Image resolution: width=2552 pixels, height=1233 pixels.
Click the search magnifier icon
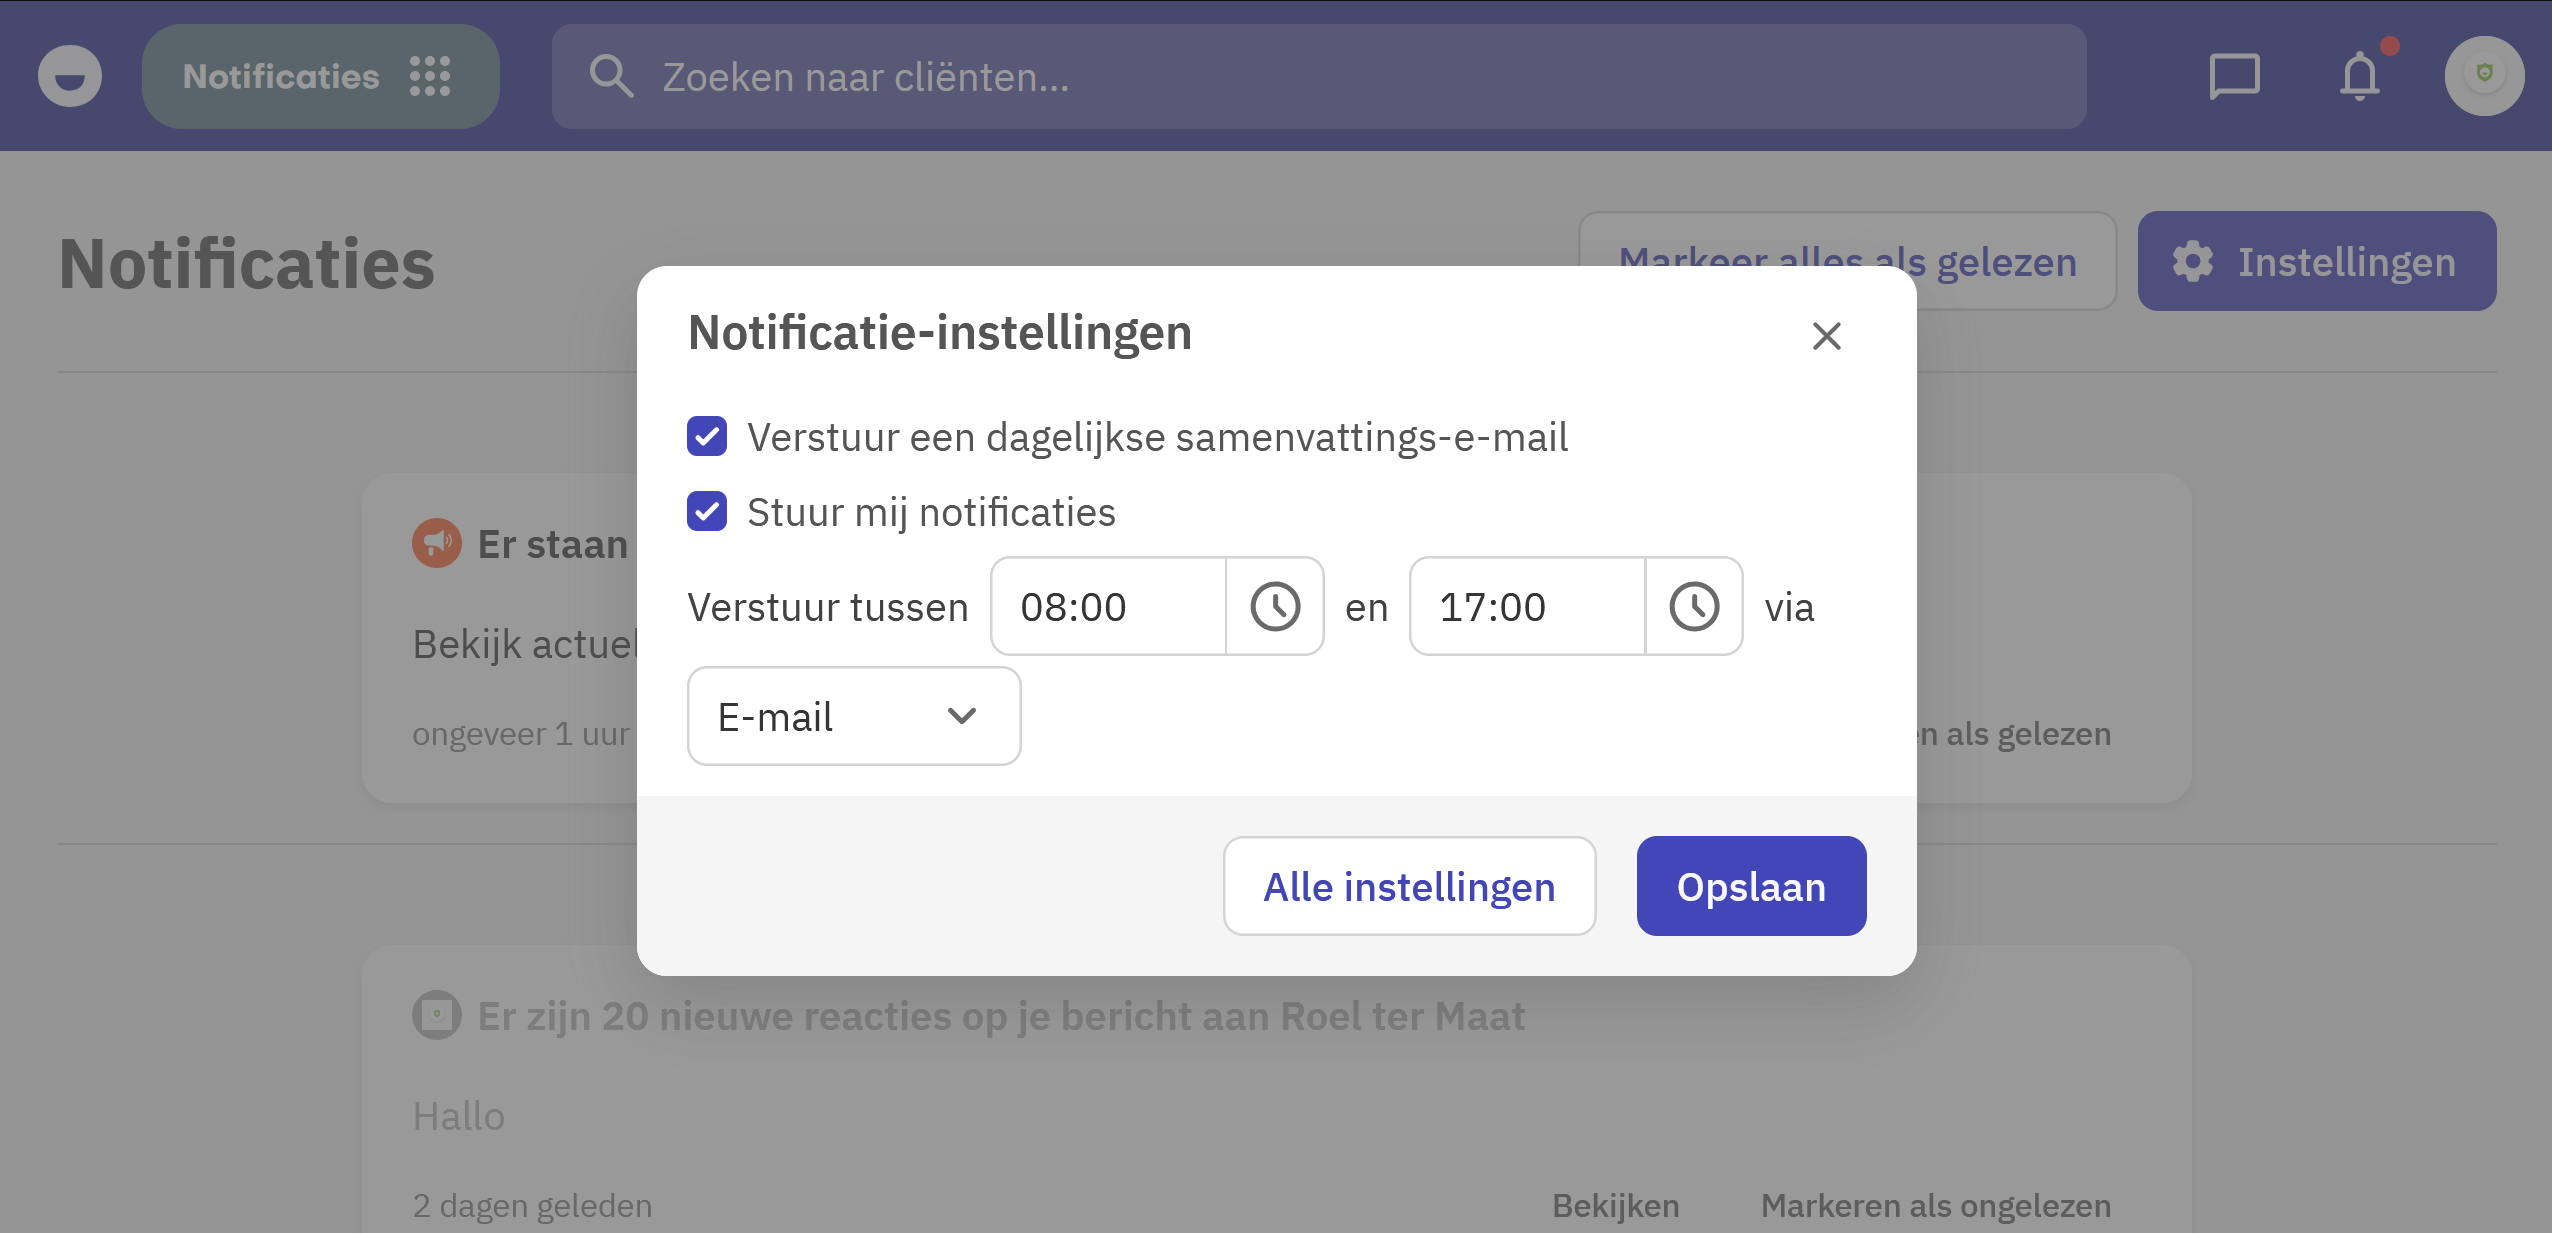click(x=611, y=76)
